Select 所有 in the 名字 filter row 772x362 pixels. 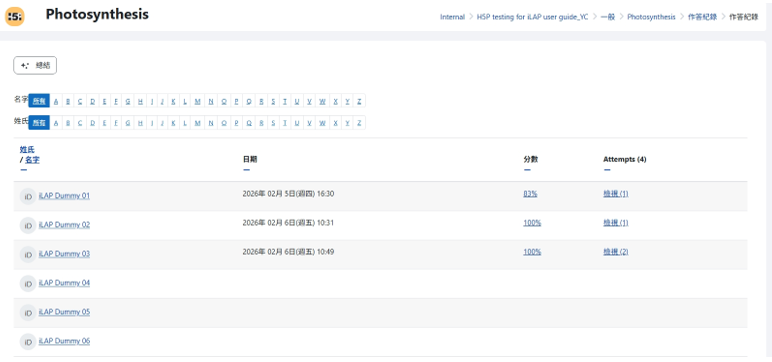[x=39, y=101]
